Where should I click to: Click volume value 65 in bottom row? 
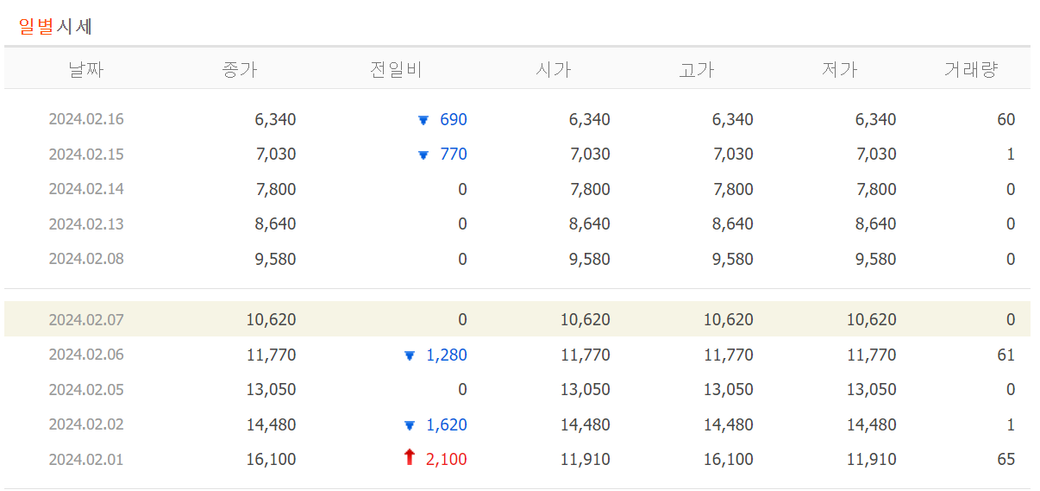pyautogui.click(x=1005, y=460)
